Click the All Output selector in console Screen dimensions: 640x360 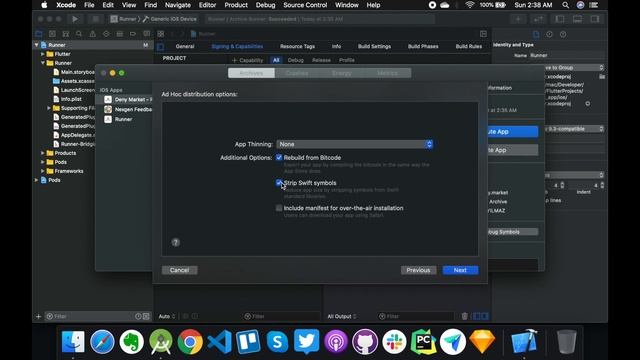342,316
